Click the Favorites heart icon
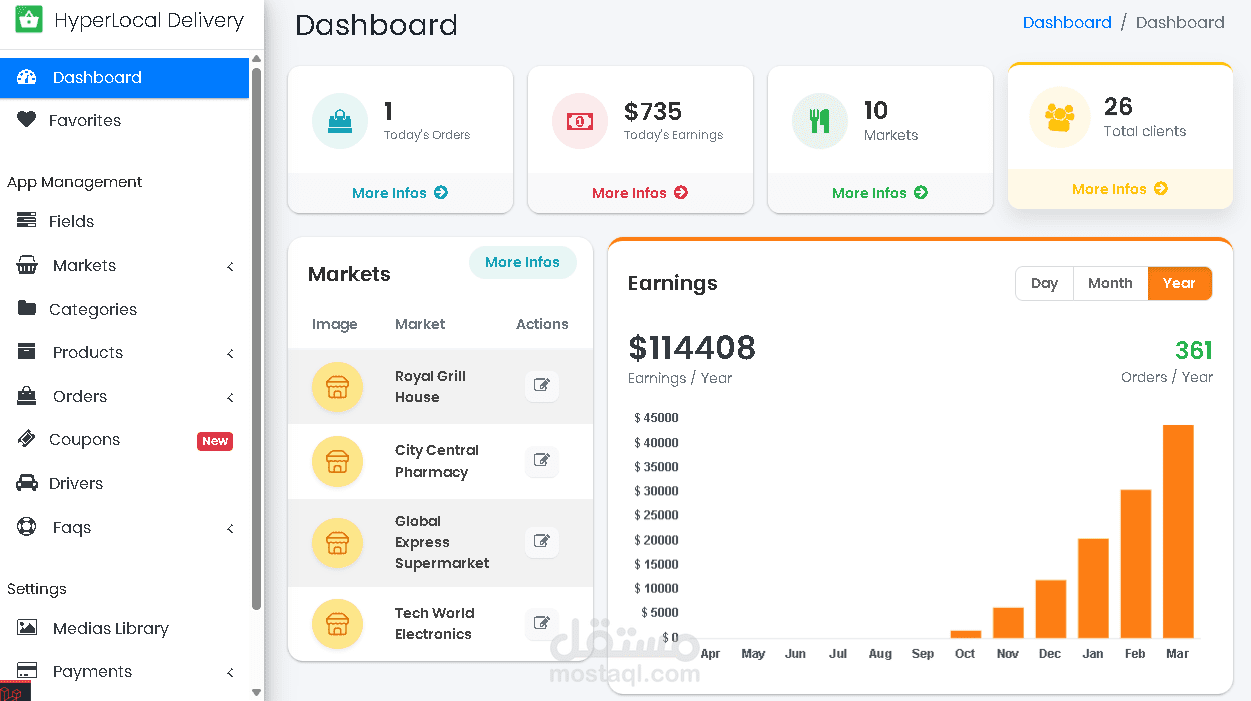1251x701 pixels. [27, 120]
